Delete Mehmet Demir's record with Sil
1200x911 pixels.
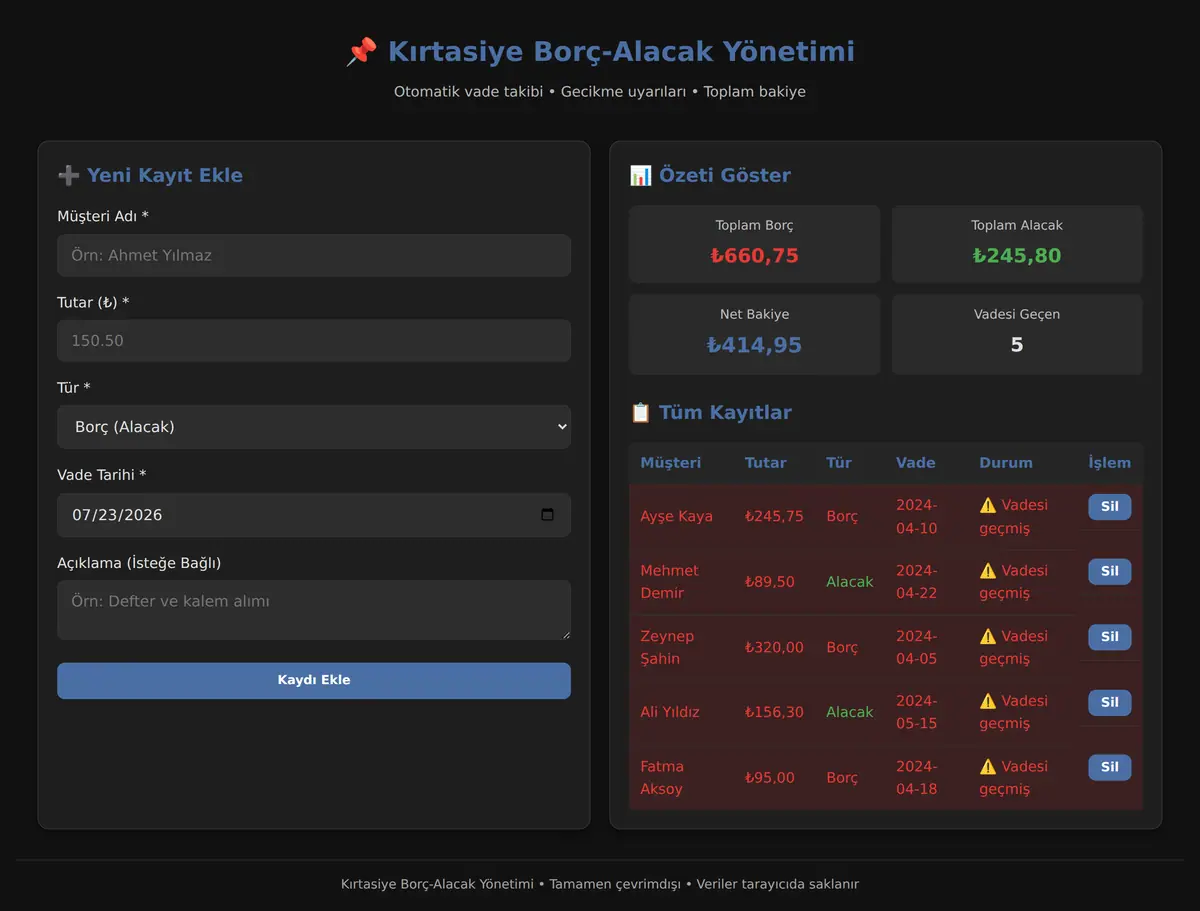coord(1110,572)
